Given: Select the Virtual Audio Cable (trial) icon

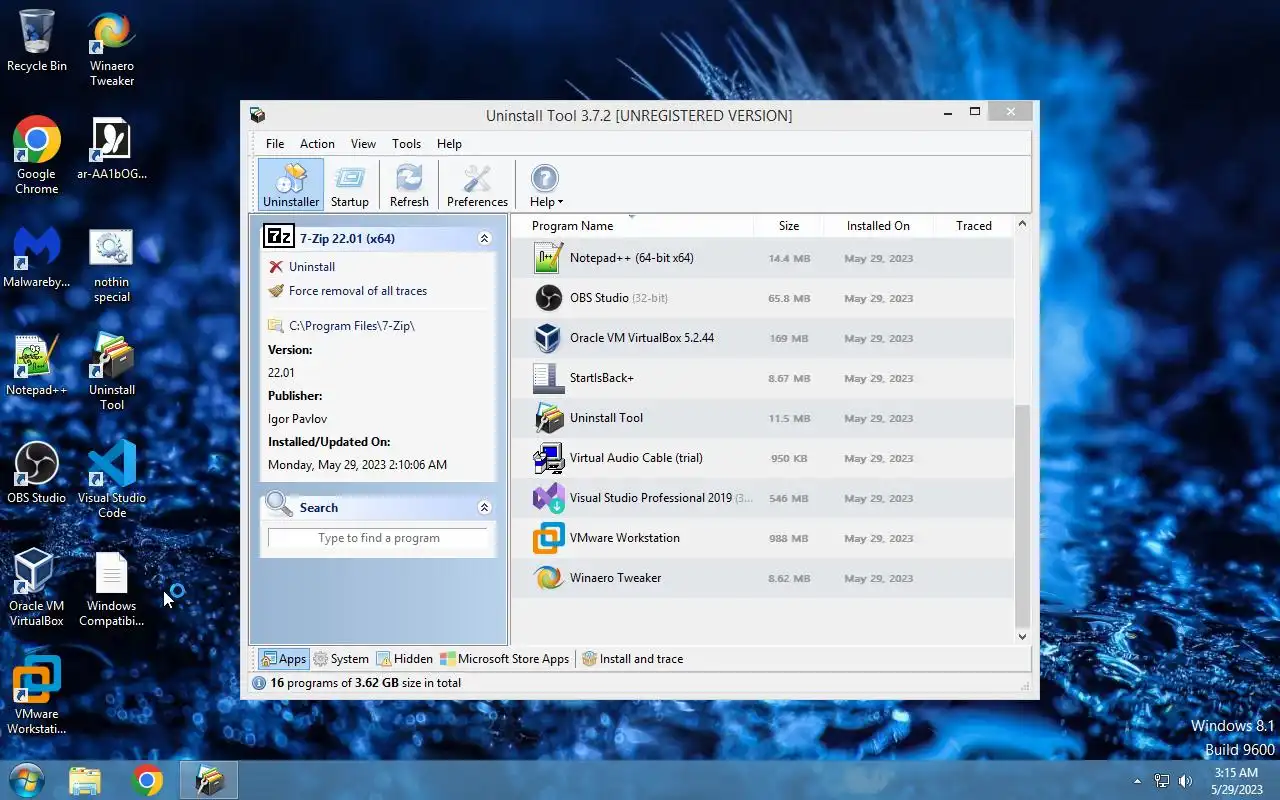Looking at the screenshot, I should 548,458.
